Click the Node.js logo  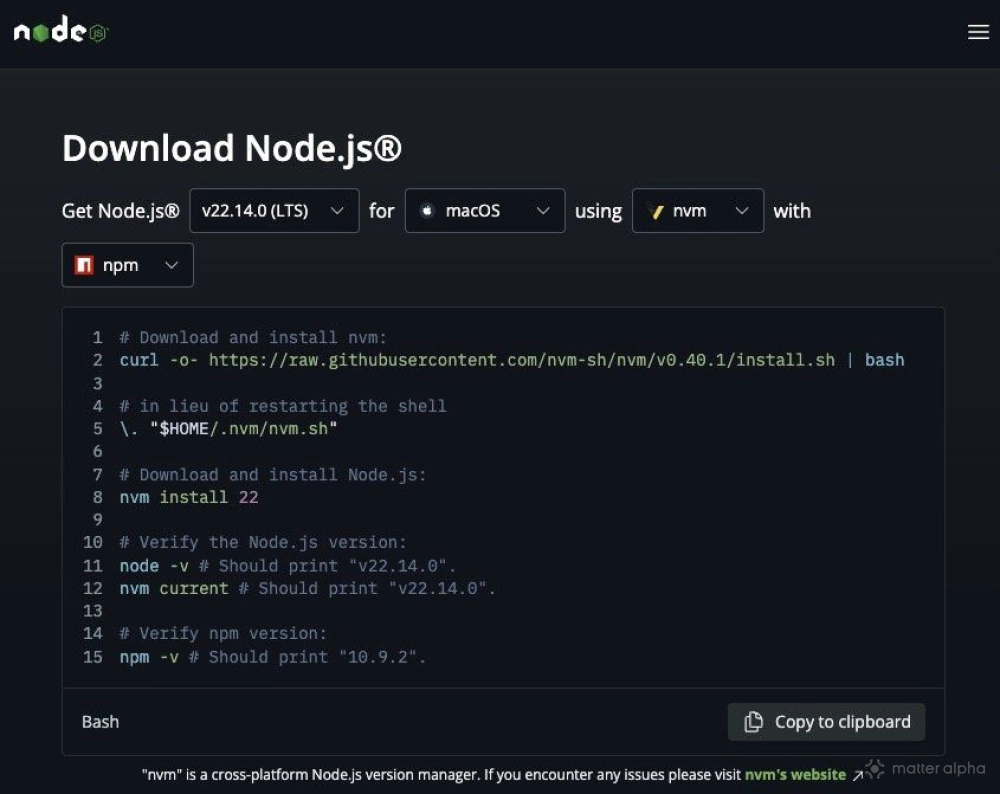[60, 32]
